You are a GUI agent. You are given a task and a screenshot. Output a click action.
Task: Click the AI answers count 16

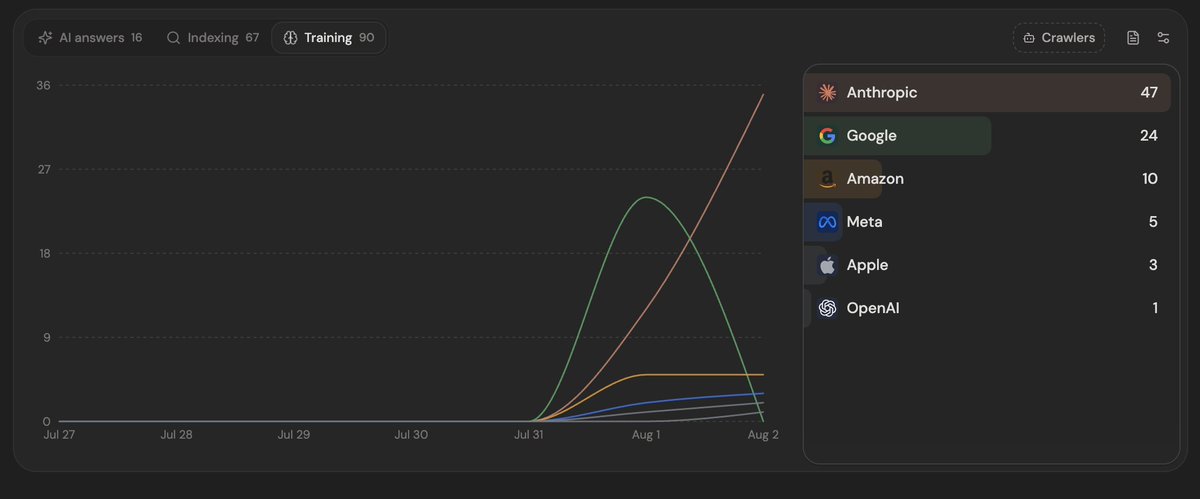(x=136, y=38)
